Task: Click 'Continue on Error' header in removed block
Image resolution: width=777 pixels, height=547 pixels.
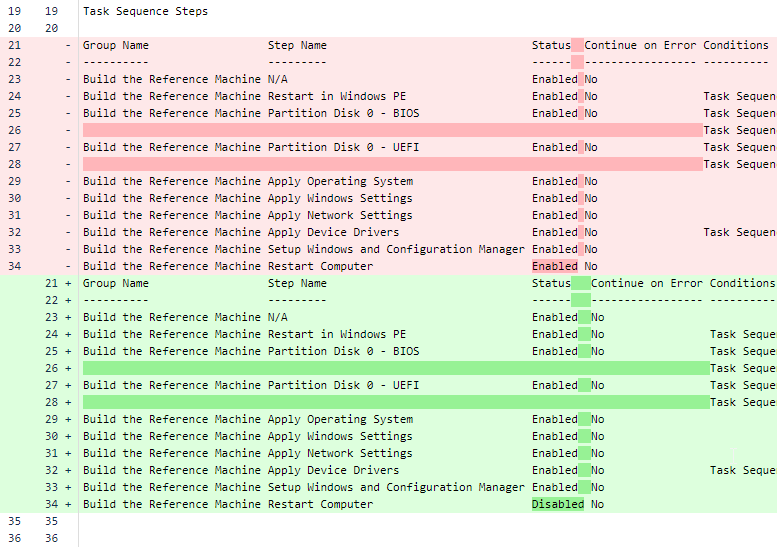Action: 640,45
